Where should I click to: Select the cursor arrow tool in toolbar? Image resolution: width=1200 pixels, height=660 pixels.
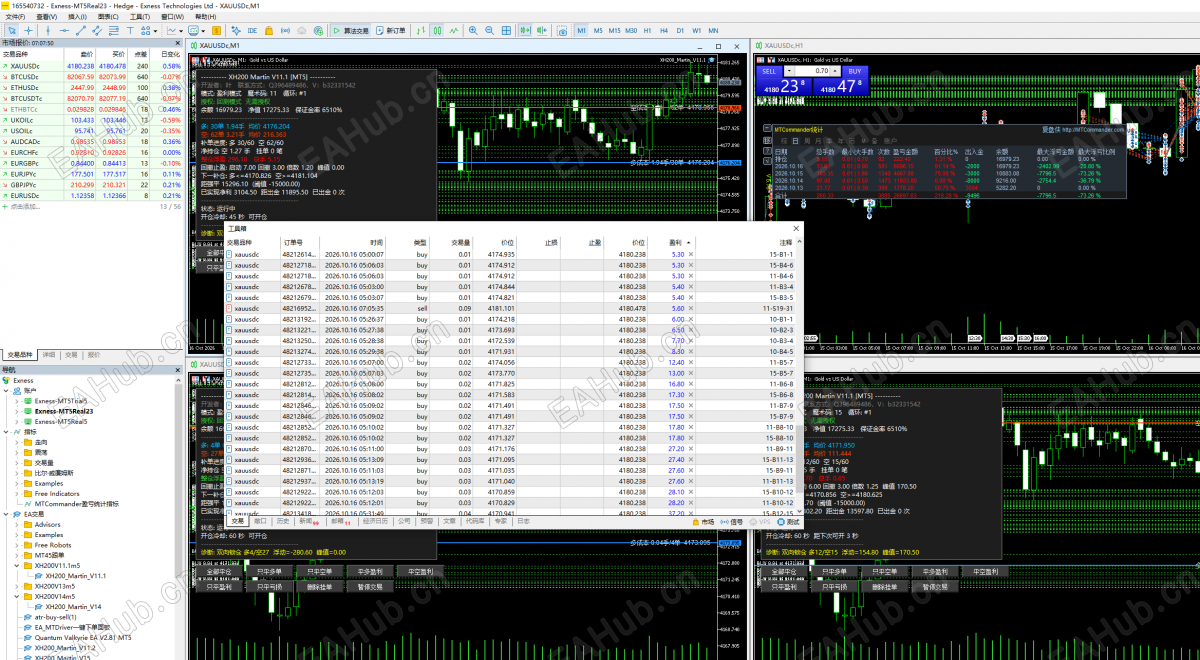coord(12,31)
